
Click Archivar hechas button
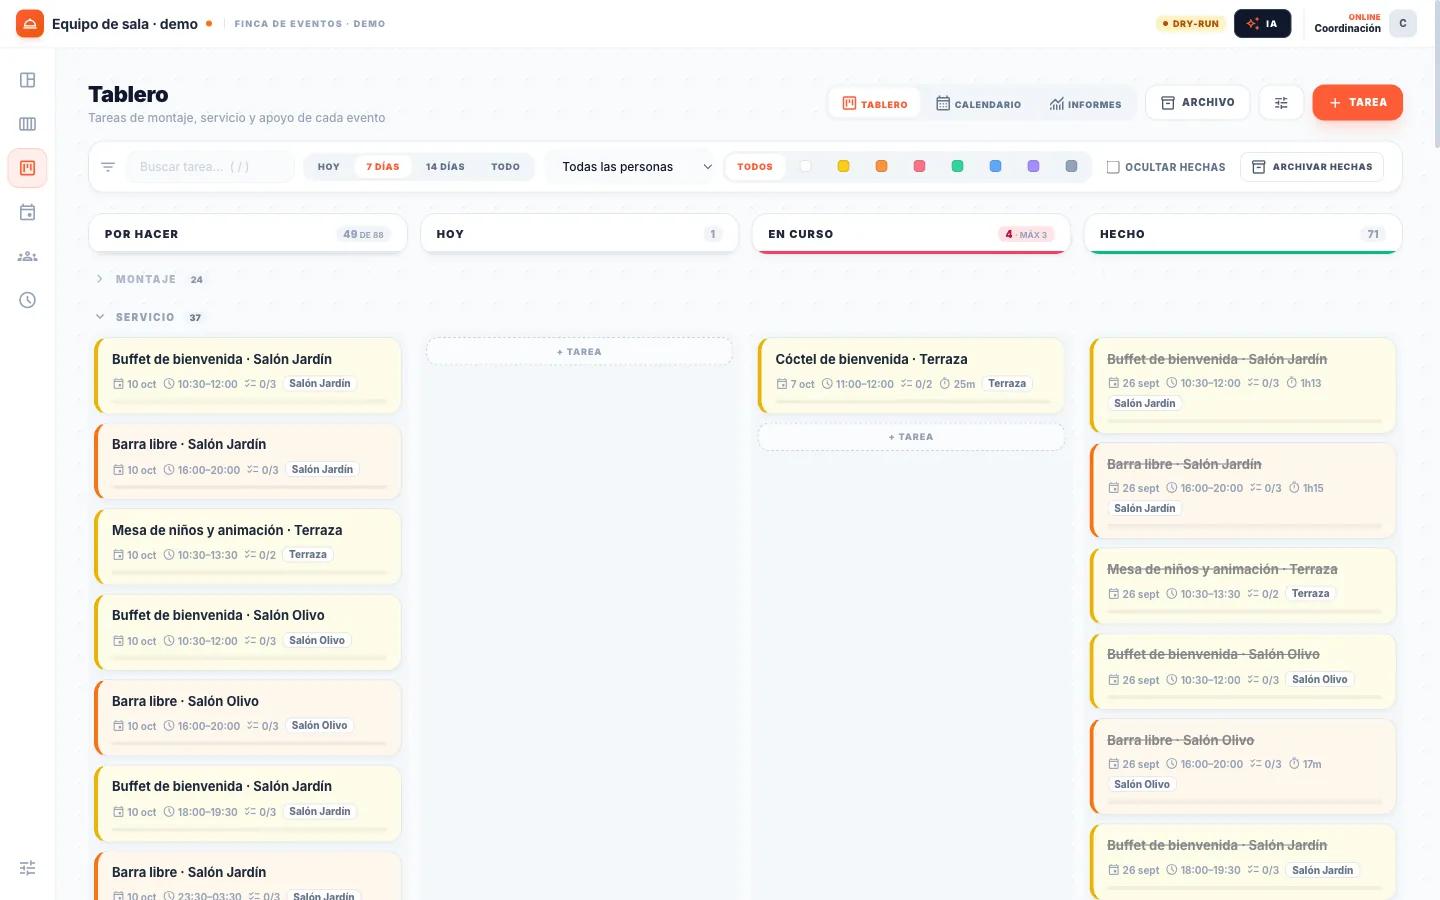pos(1312,167)
